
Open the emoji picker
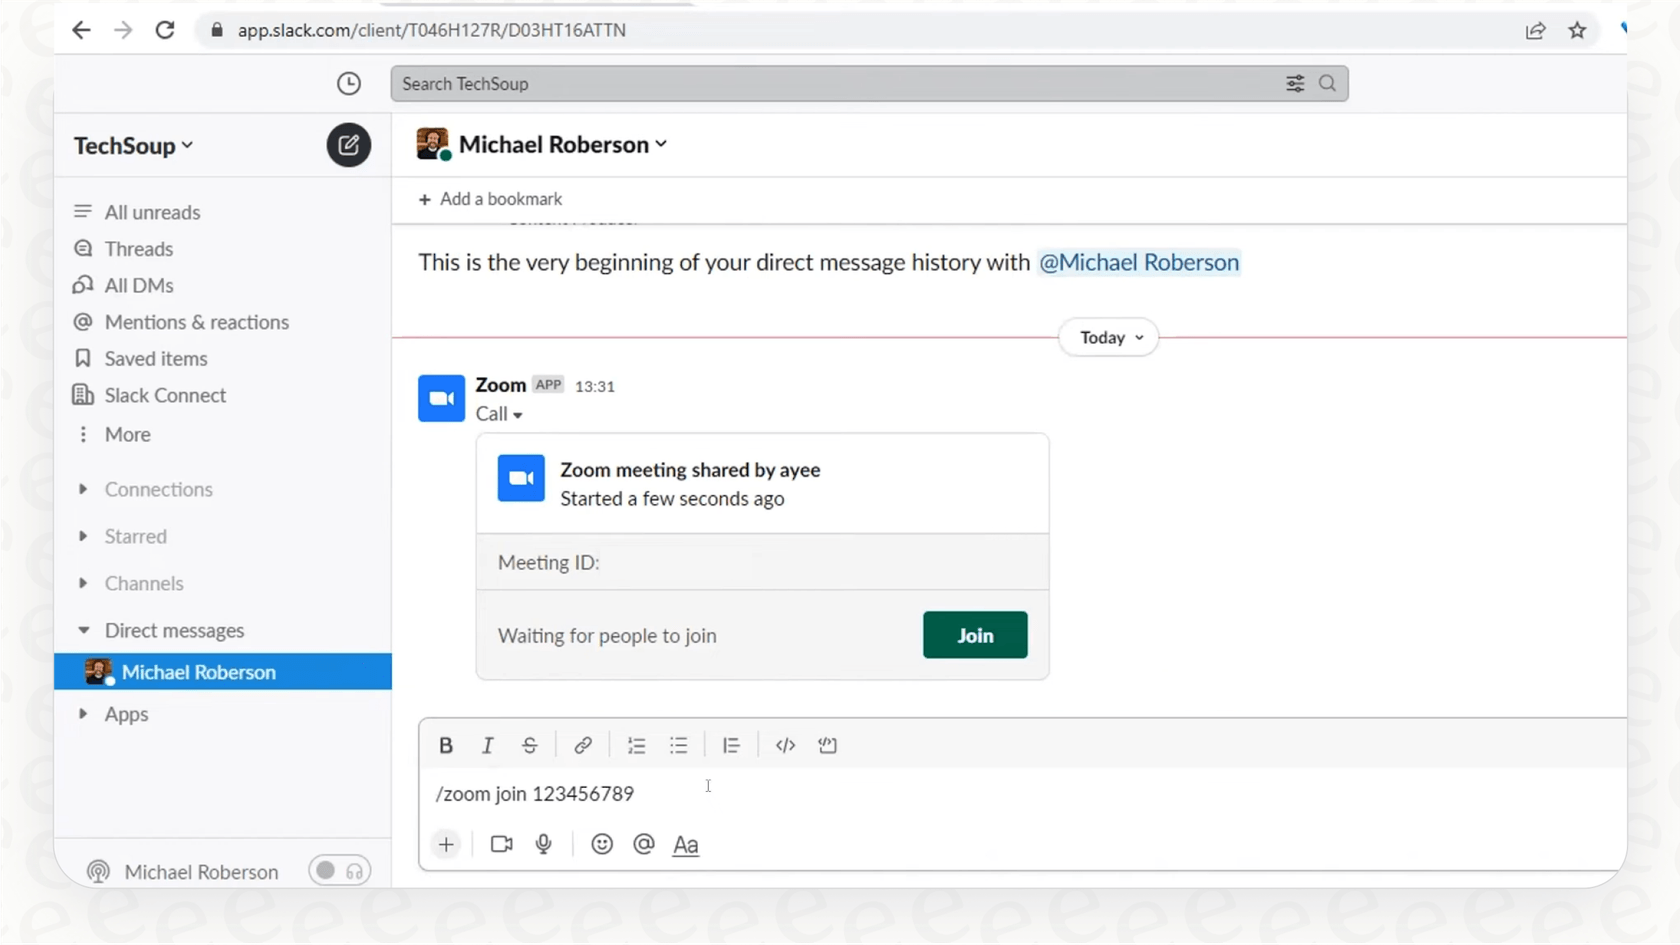pos(601,844)
